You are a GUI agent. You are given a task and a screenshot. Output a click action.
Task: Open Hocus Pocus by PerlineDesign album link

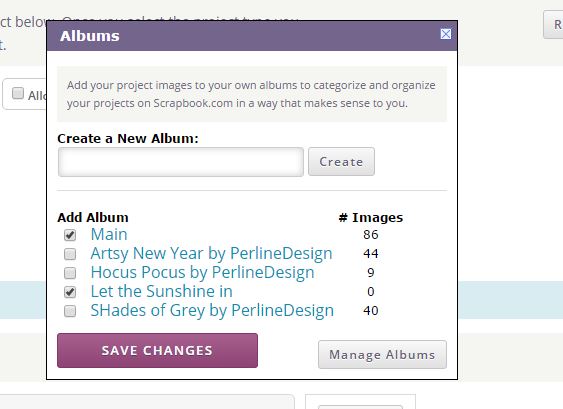click(x=203, y=273)
